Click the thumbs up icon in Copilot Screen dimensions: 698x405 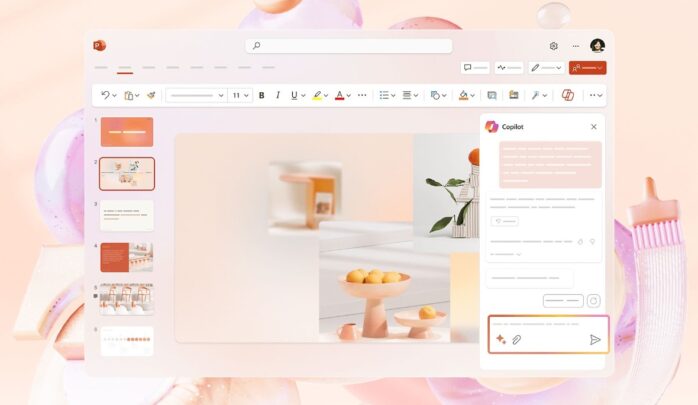click(580, 241)
